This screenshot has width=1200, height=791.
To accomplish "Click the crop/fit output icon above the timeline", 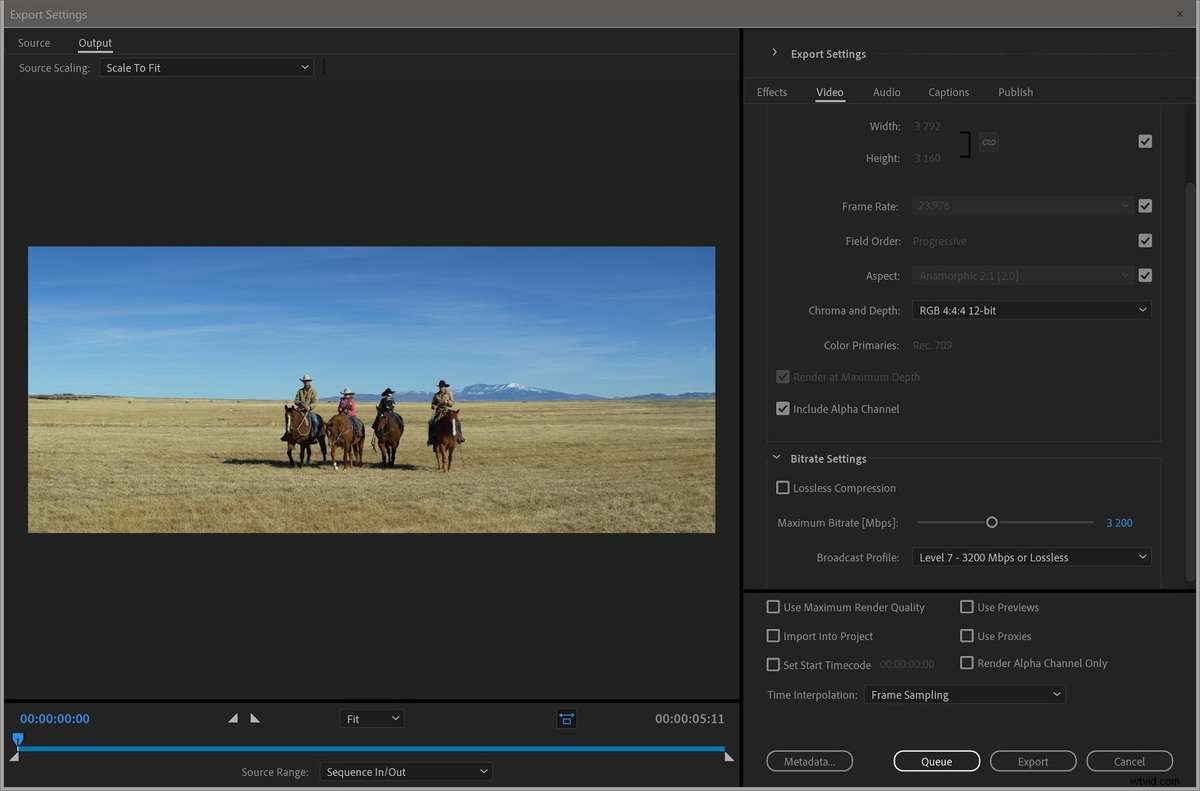I will pos(566,718).
